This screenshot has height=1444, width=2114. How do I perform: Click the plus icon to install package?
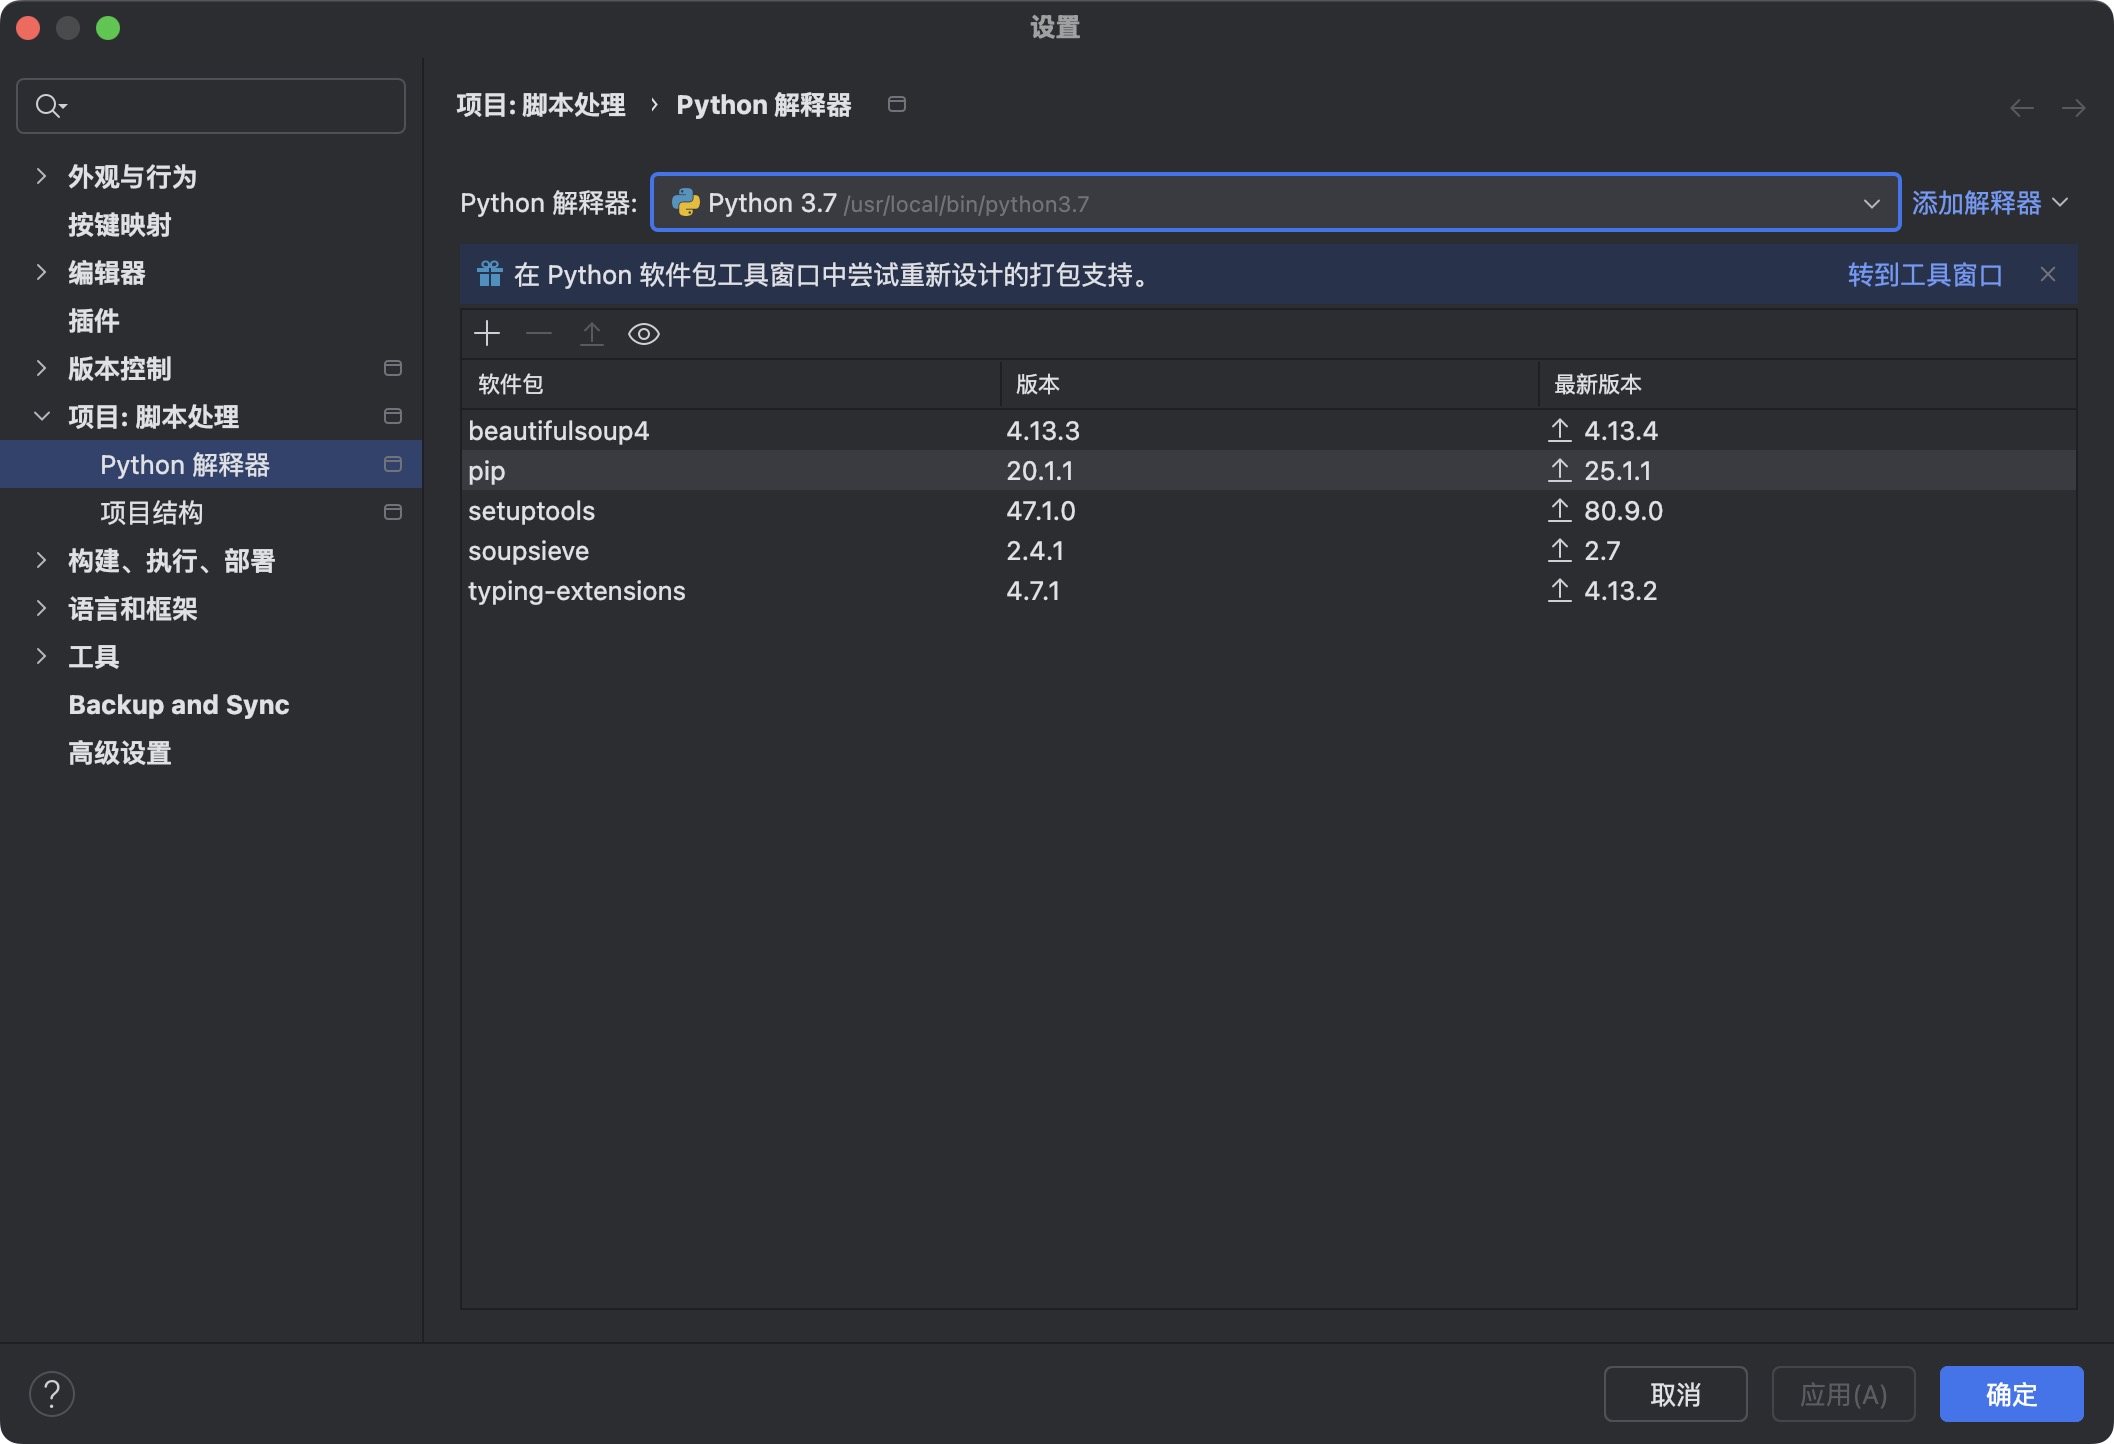[487, 334]
